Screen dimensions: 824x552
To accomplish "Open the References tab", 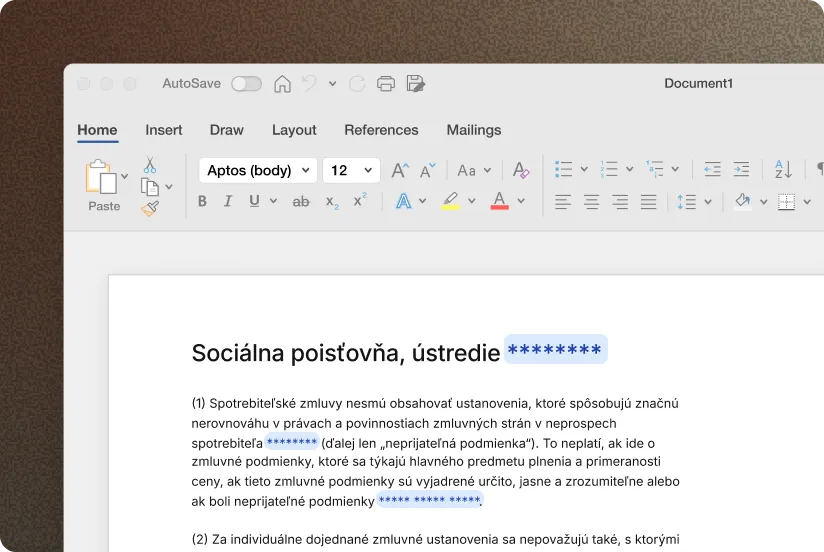I will point(381,130).
